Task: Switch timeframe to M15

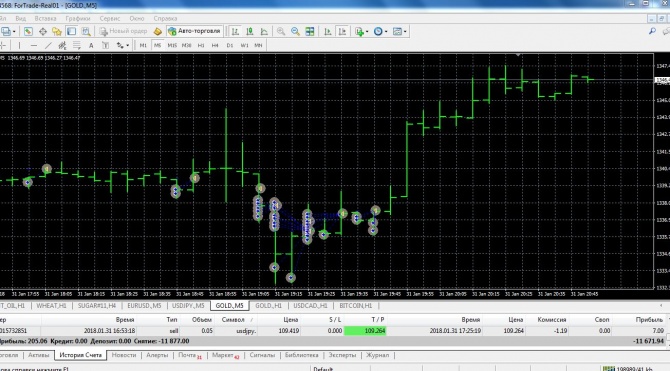Action: pos(172,45)
